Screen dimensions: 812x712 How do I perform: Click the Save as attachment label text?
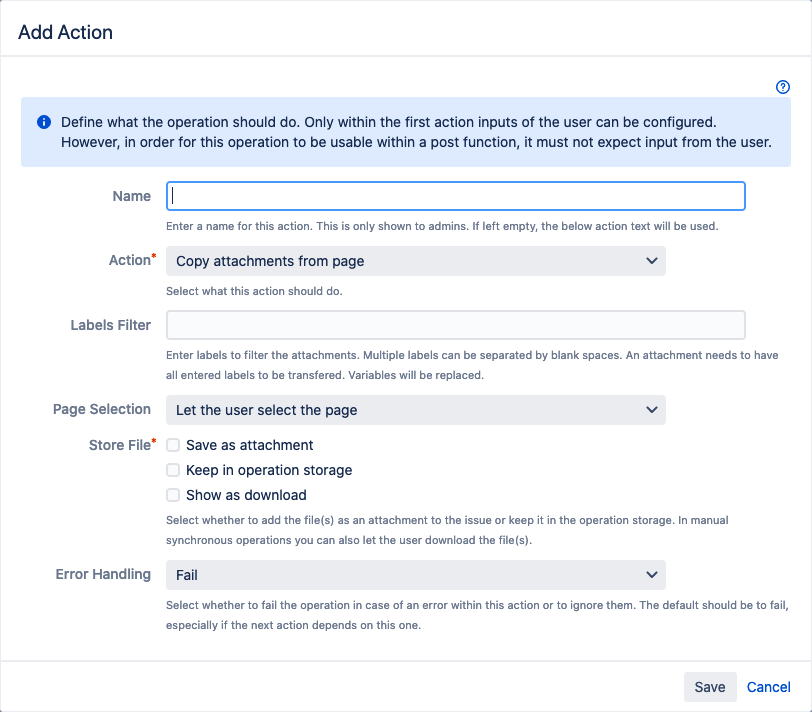250,445
